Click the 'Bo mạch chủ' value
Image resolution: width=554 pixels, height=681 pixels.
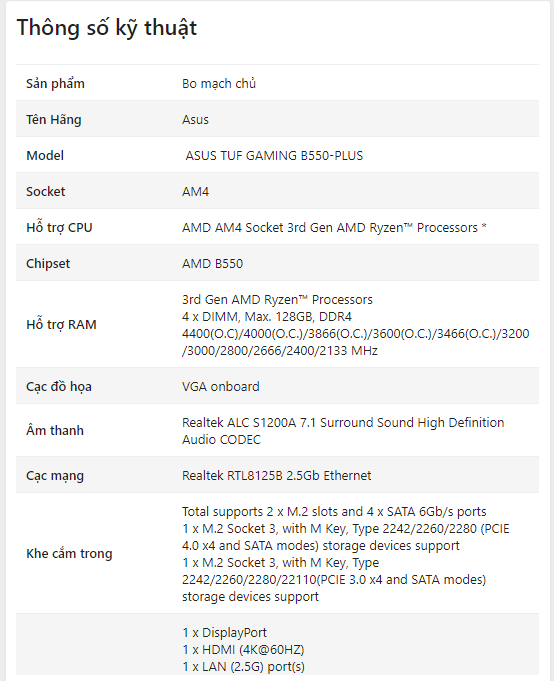(219, 83)
